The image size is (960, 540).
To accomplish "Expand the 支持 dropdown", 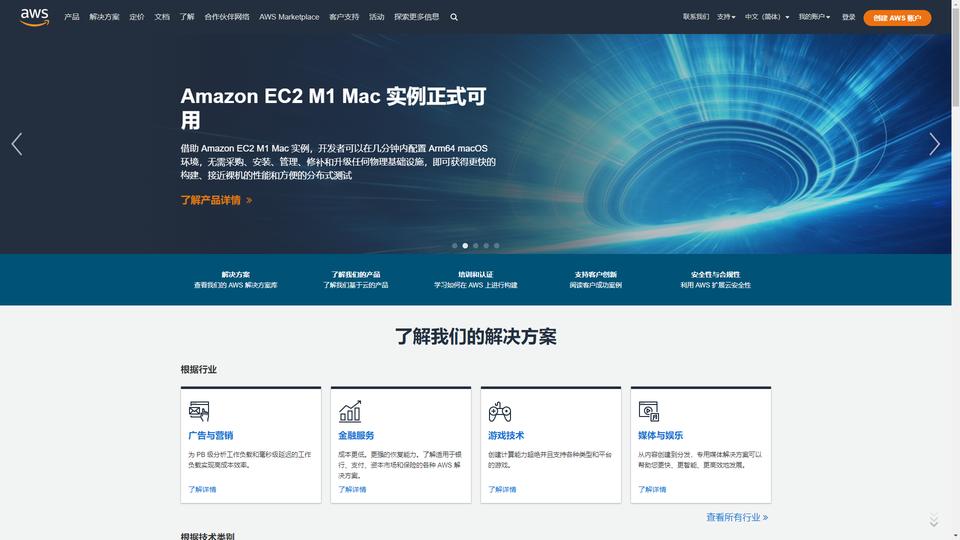I will point(726,17).
